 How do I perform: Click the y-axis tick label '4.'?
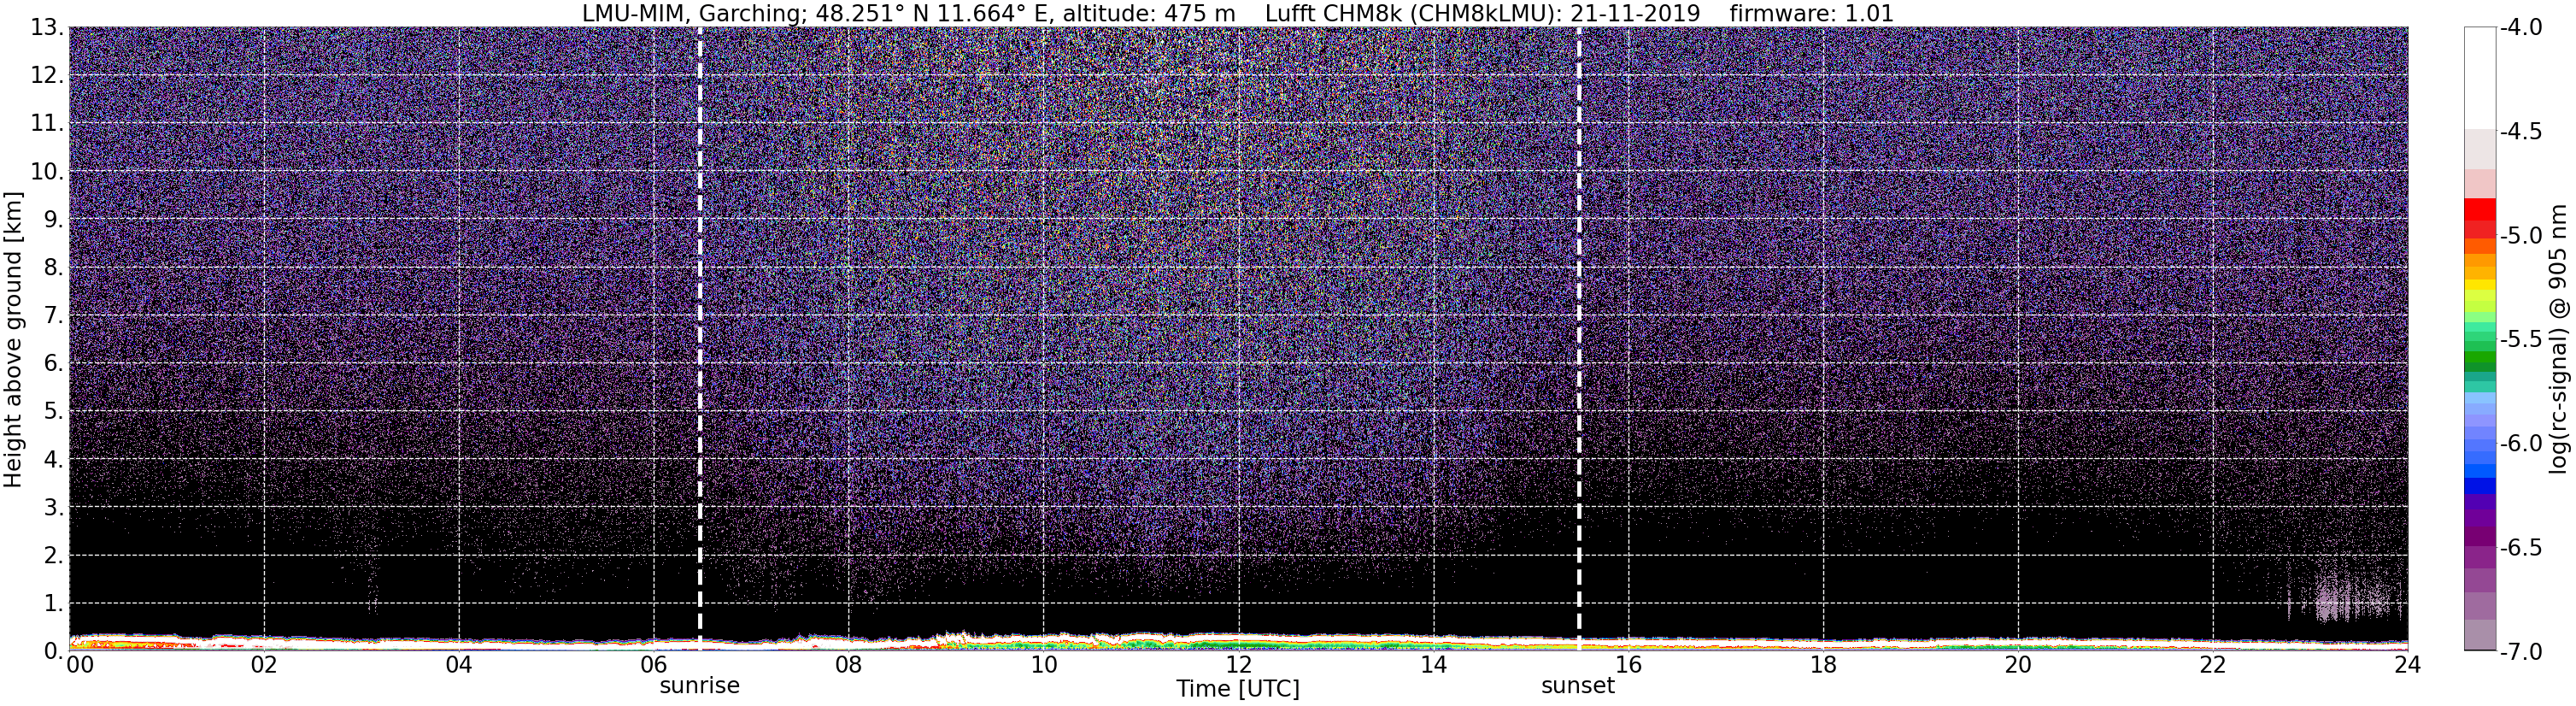pos(54,460)
